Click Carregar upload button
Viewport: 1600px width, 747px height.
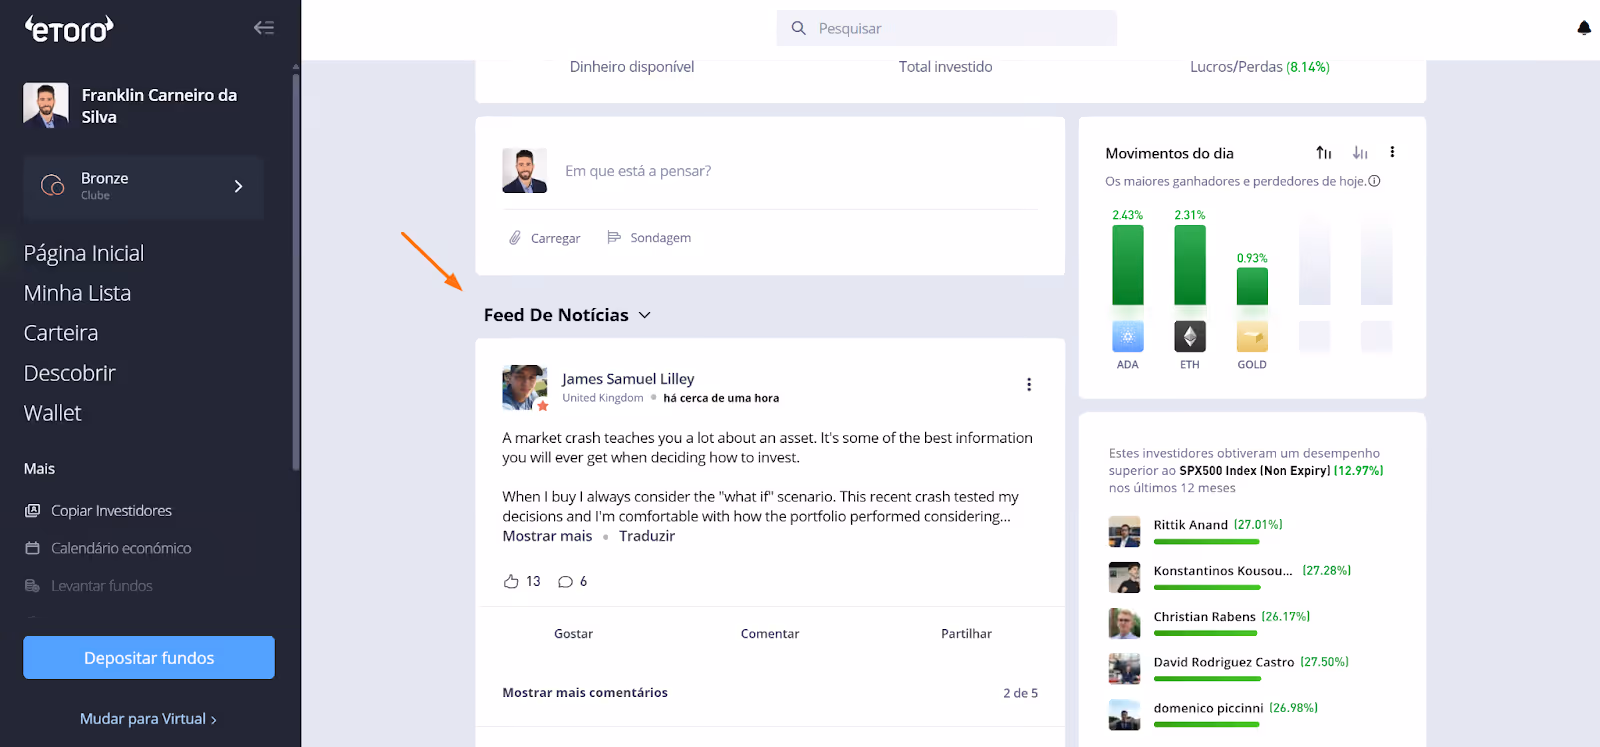[x=545, y=238]
